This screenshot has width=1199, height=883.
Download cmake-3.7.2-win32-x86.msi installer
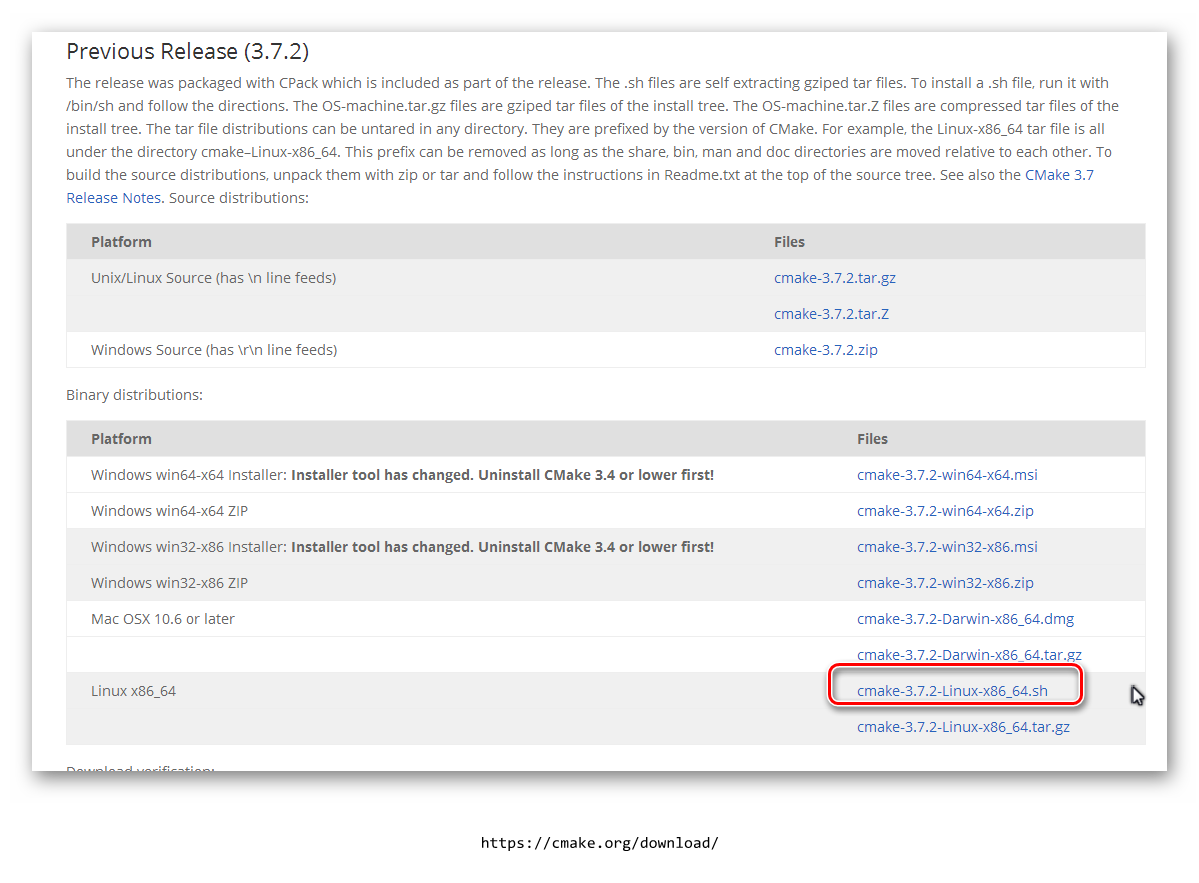tap(947, 547)
